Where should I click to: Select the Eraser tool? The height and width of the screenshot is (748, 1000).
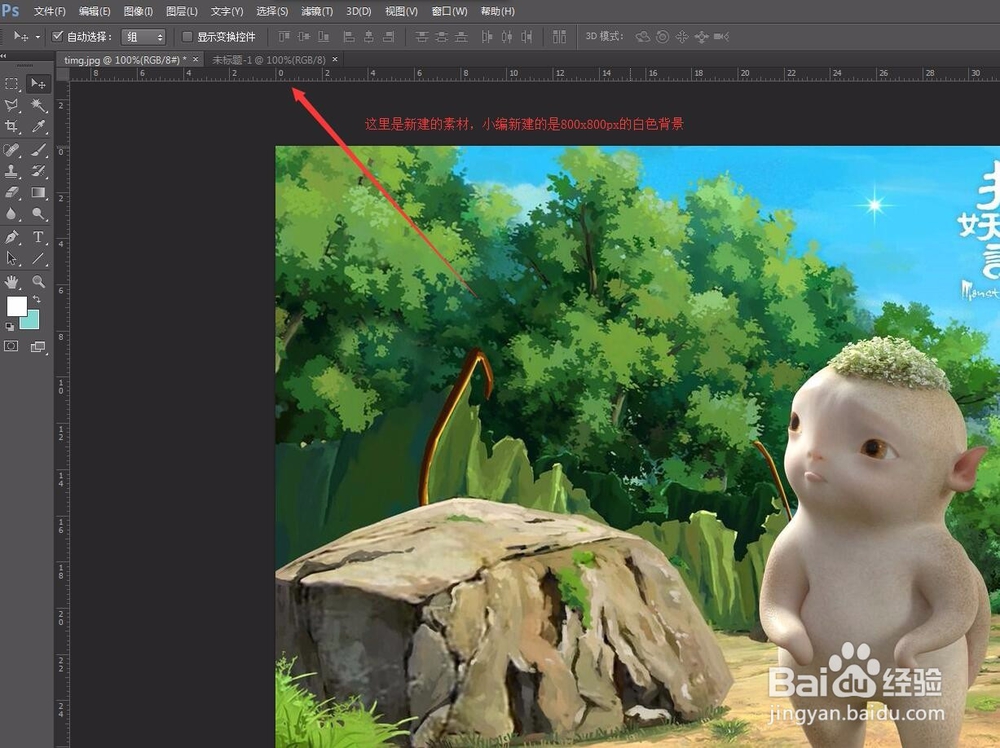pyautogui.click(x=11, y=192)
